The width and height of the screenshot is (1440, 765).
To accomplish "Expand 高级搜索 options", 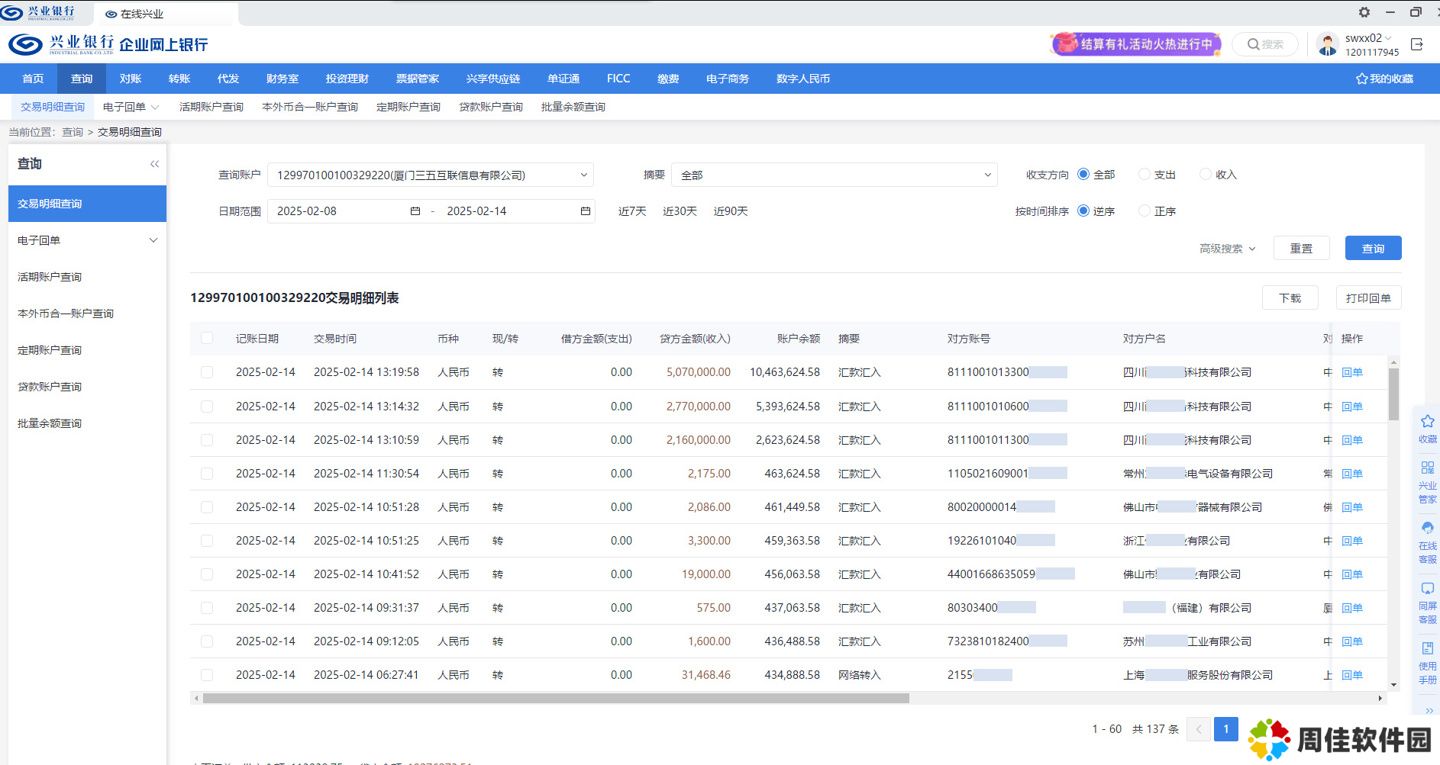I will 1227,249.
